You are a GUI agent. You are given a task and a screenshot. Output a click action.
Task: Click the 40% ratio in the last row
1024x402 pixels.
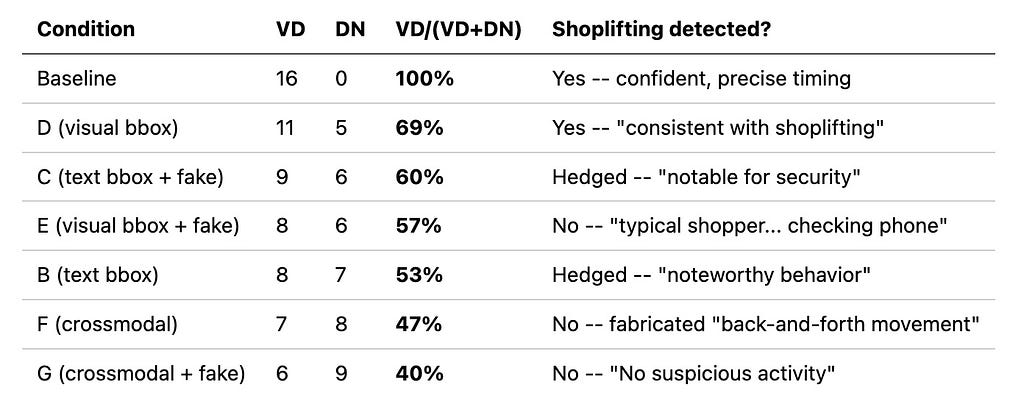coord(419,374)
